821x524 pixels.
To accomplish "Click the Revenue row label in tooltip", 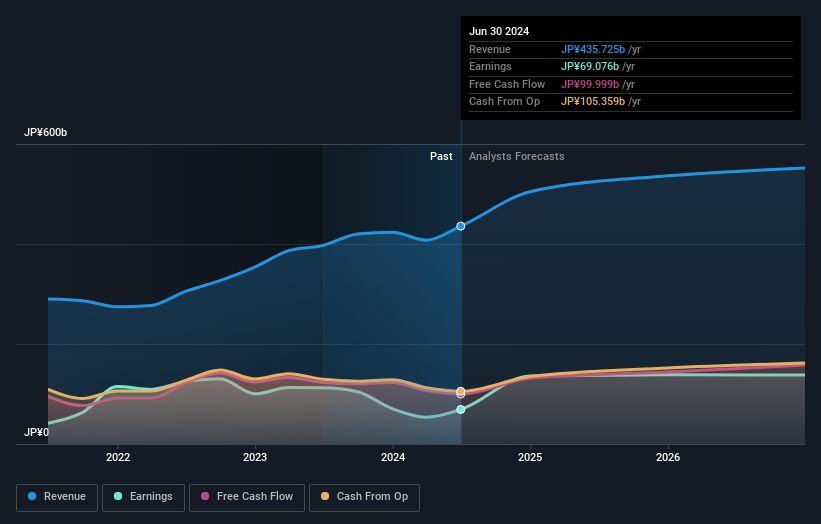I will coord(490,49).
